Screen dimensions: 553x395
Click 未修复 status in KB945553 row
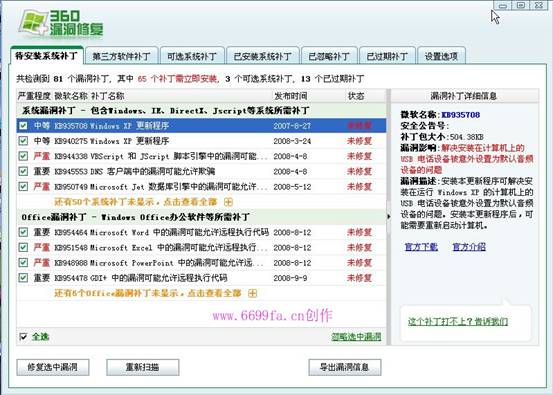[359, 171]
